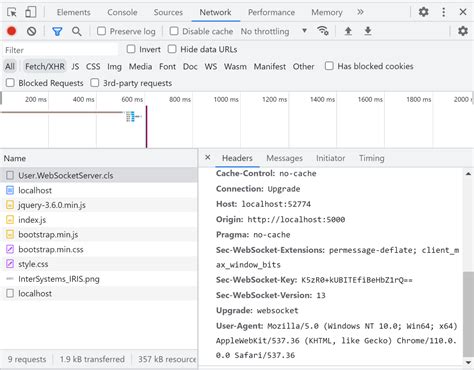Select User.WebSocketServer.cls request row
Viewport: 474px width, 370px height.
coord(99,175)
